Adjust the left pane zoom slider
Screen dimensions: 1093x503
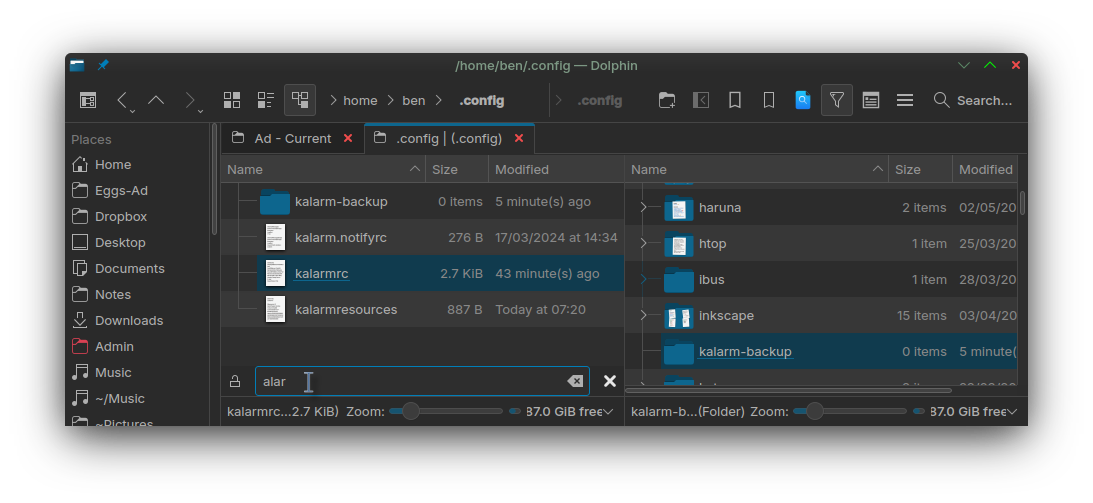[445, 412]
